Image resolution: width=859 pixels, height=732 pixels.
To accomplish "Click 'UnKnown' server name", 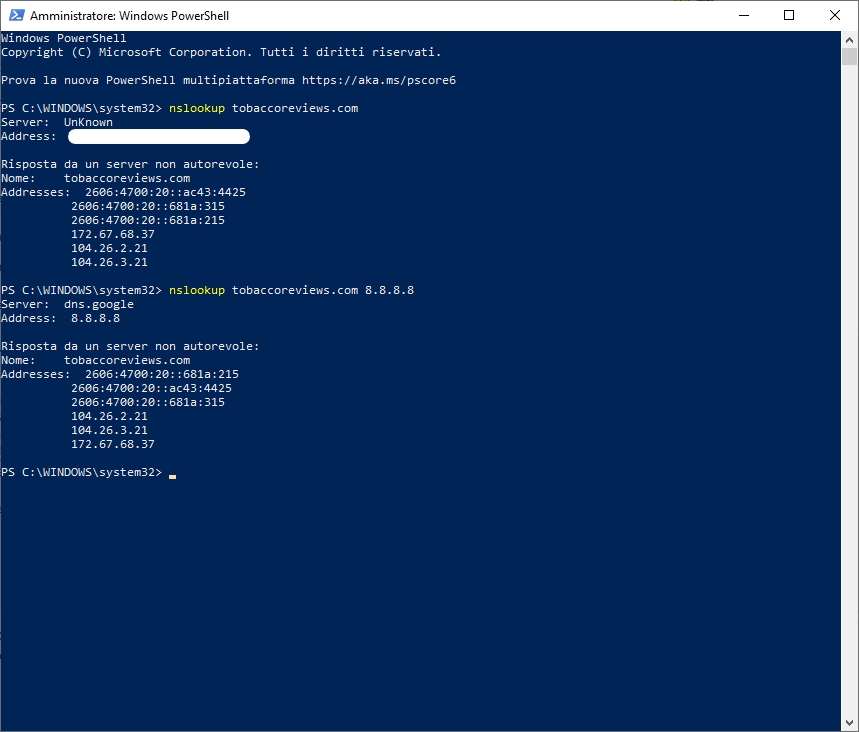I will click(88, 122).
